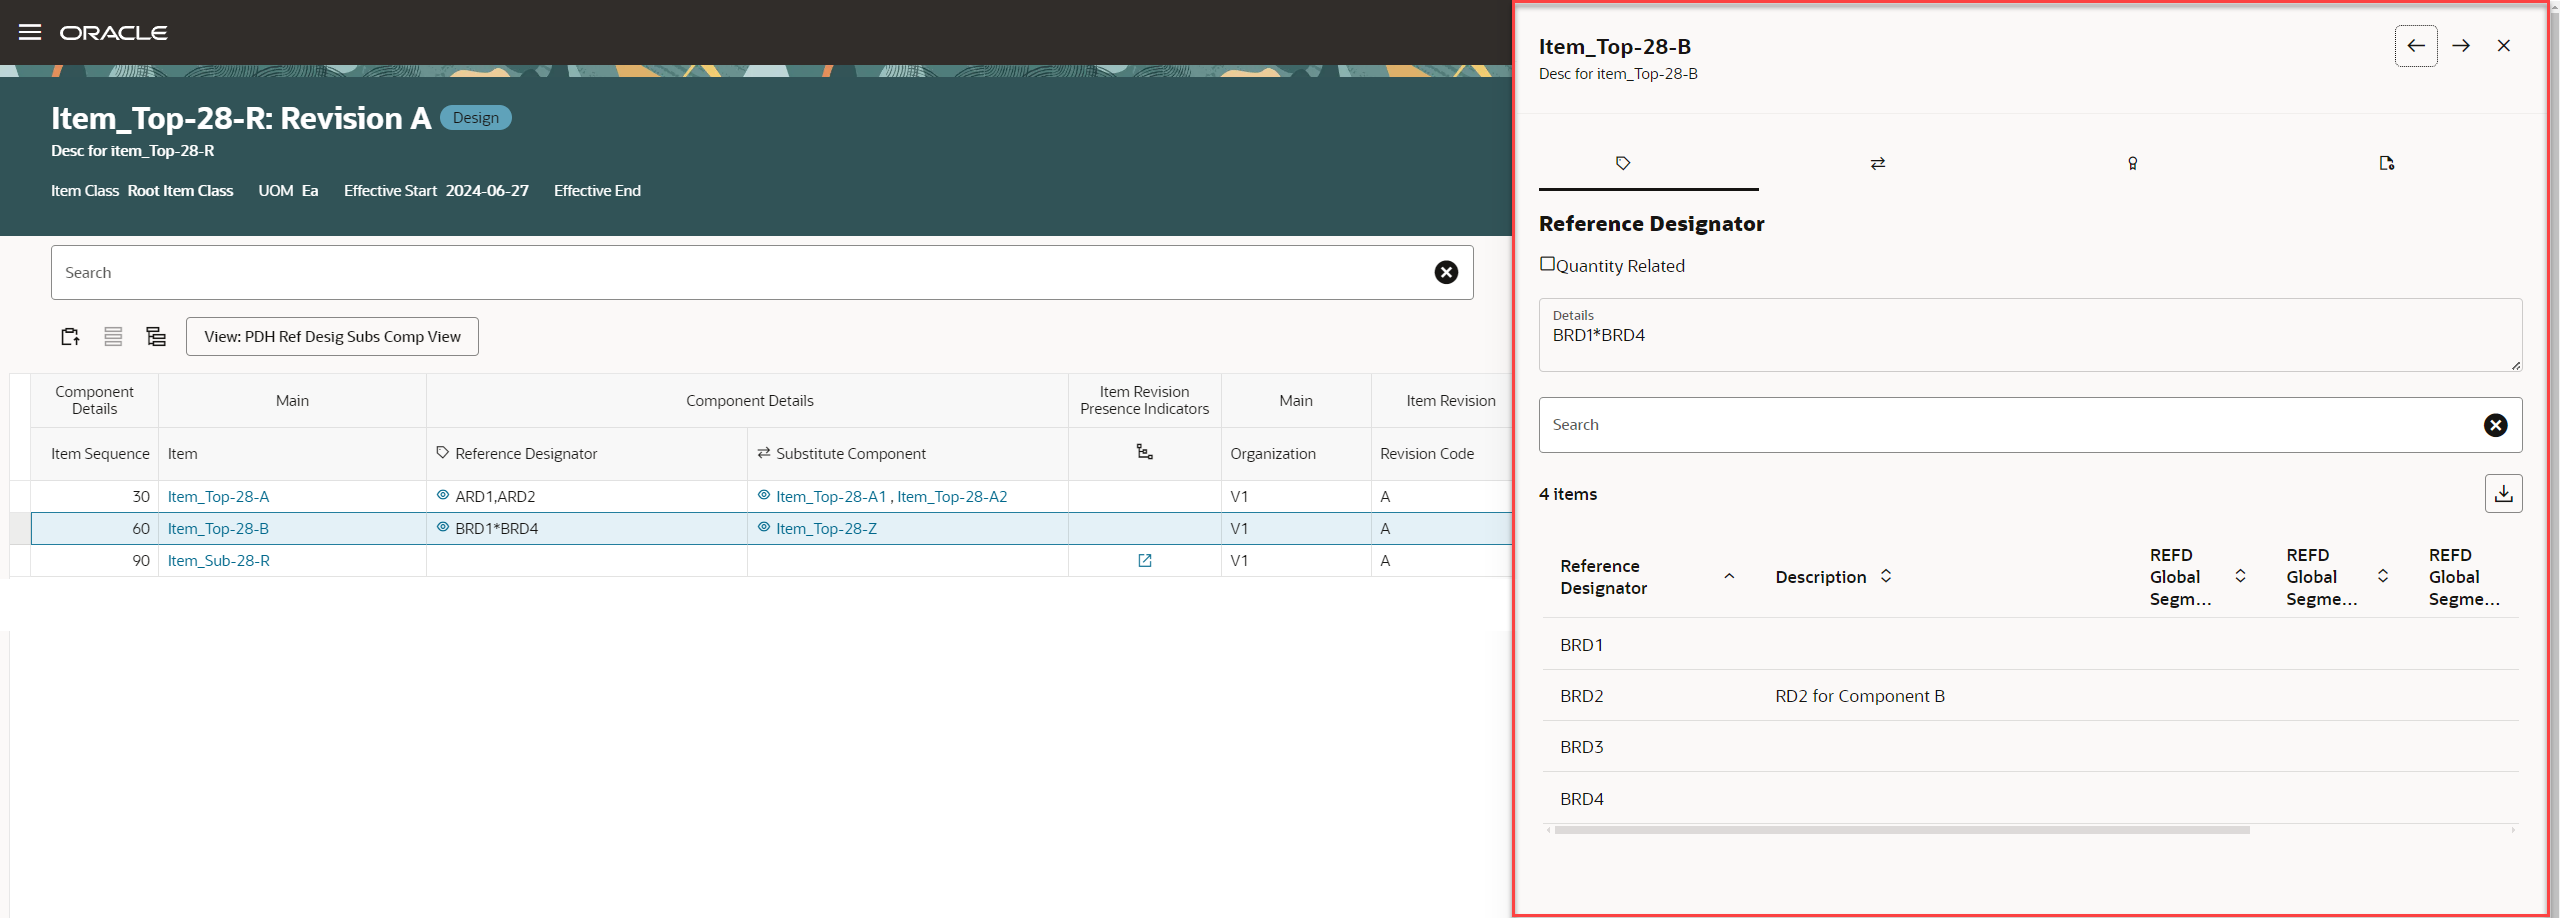Clear the side panel search field
The width and height of the screenshot is (2560, 918).
point(2495,425)
